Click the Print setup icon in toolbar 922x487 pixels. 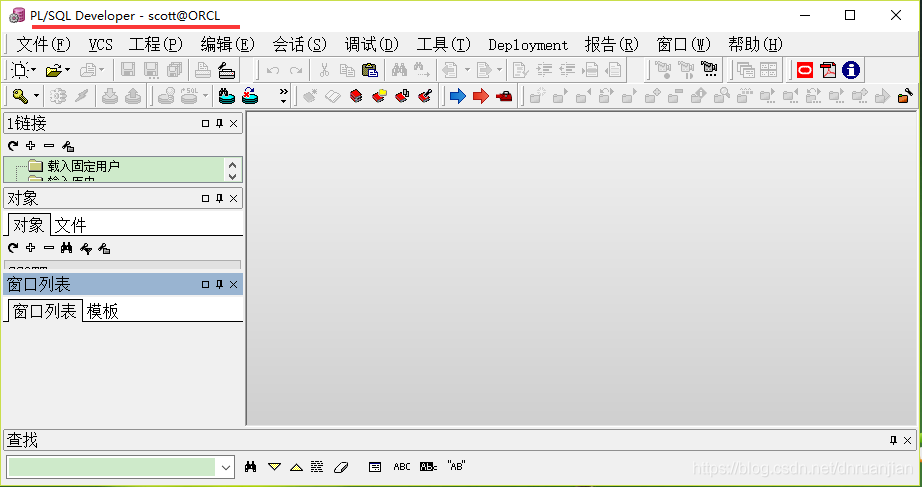pos(227,71)
